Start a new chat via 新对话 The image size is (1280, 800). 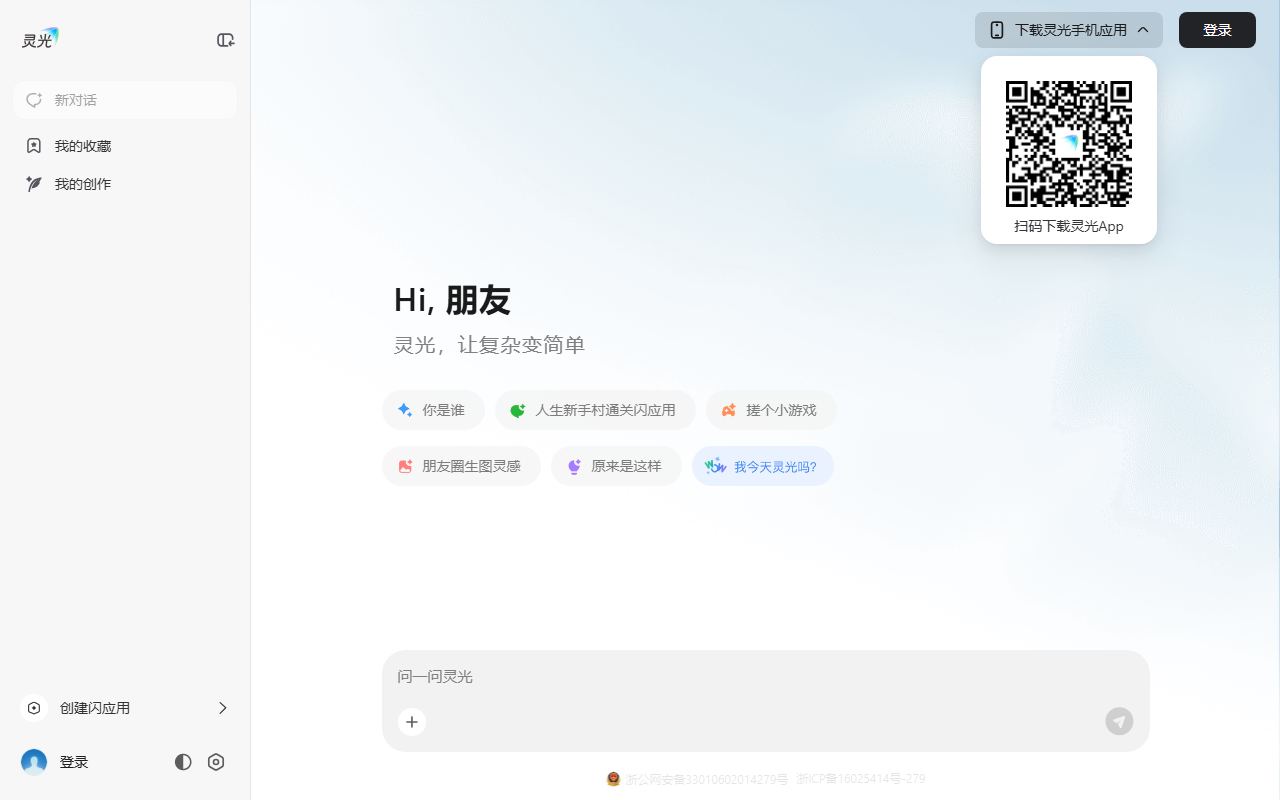pyautogui.click(x=125, y=100)
